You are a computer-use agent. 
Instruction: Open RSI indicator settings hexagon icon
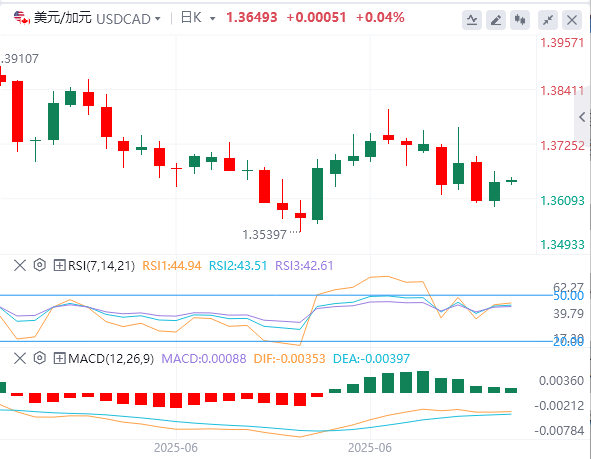pos(40,265)
